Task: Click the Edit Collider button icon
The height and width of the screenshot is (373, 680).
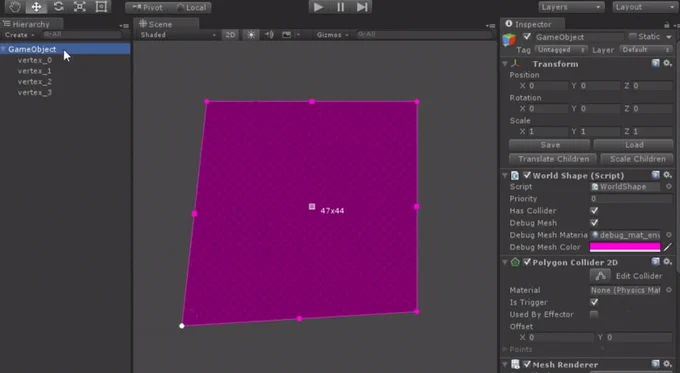Action: tap(600, 276)
